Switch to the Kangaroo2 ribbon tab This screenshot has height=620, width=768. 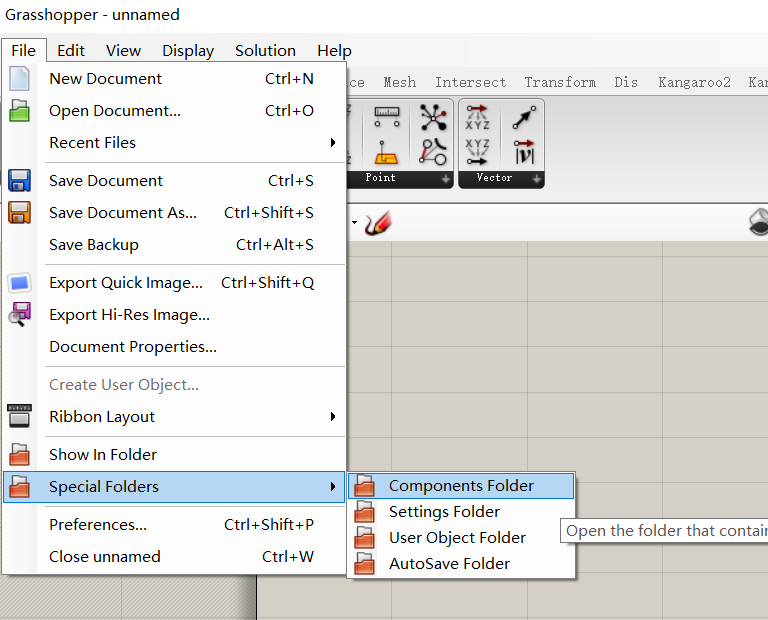point(695,82)
